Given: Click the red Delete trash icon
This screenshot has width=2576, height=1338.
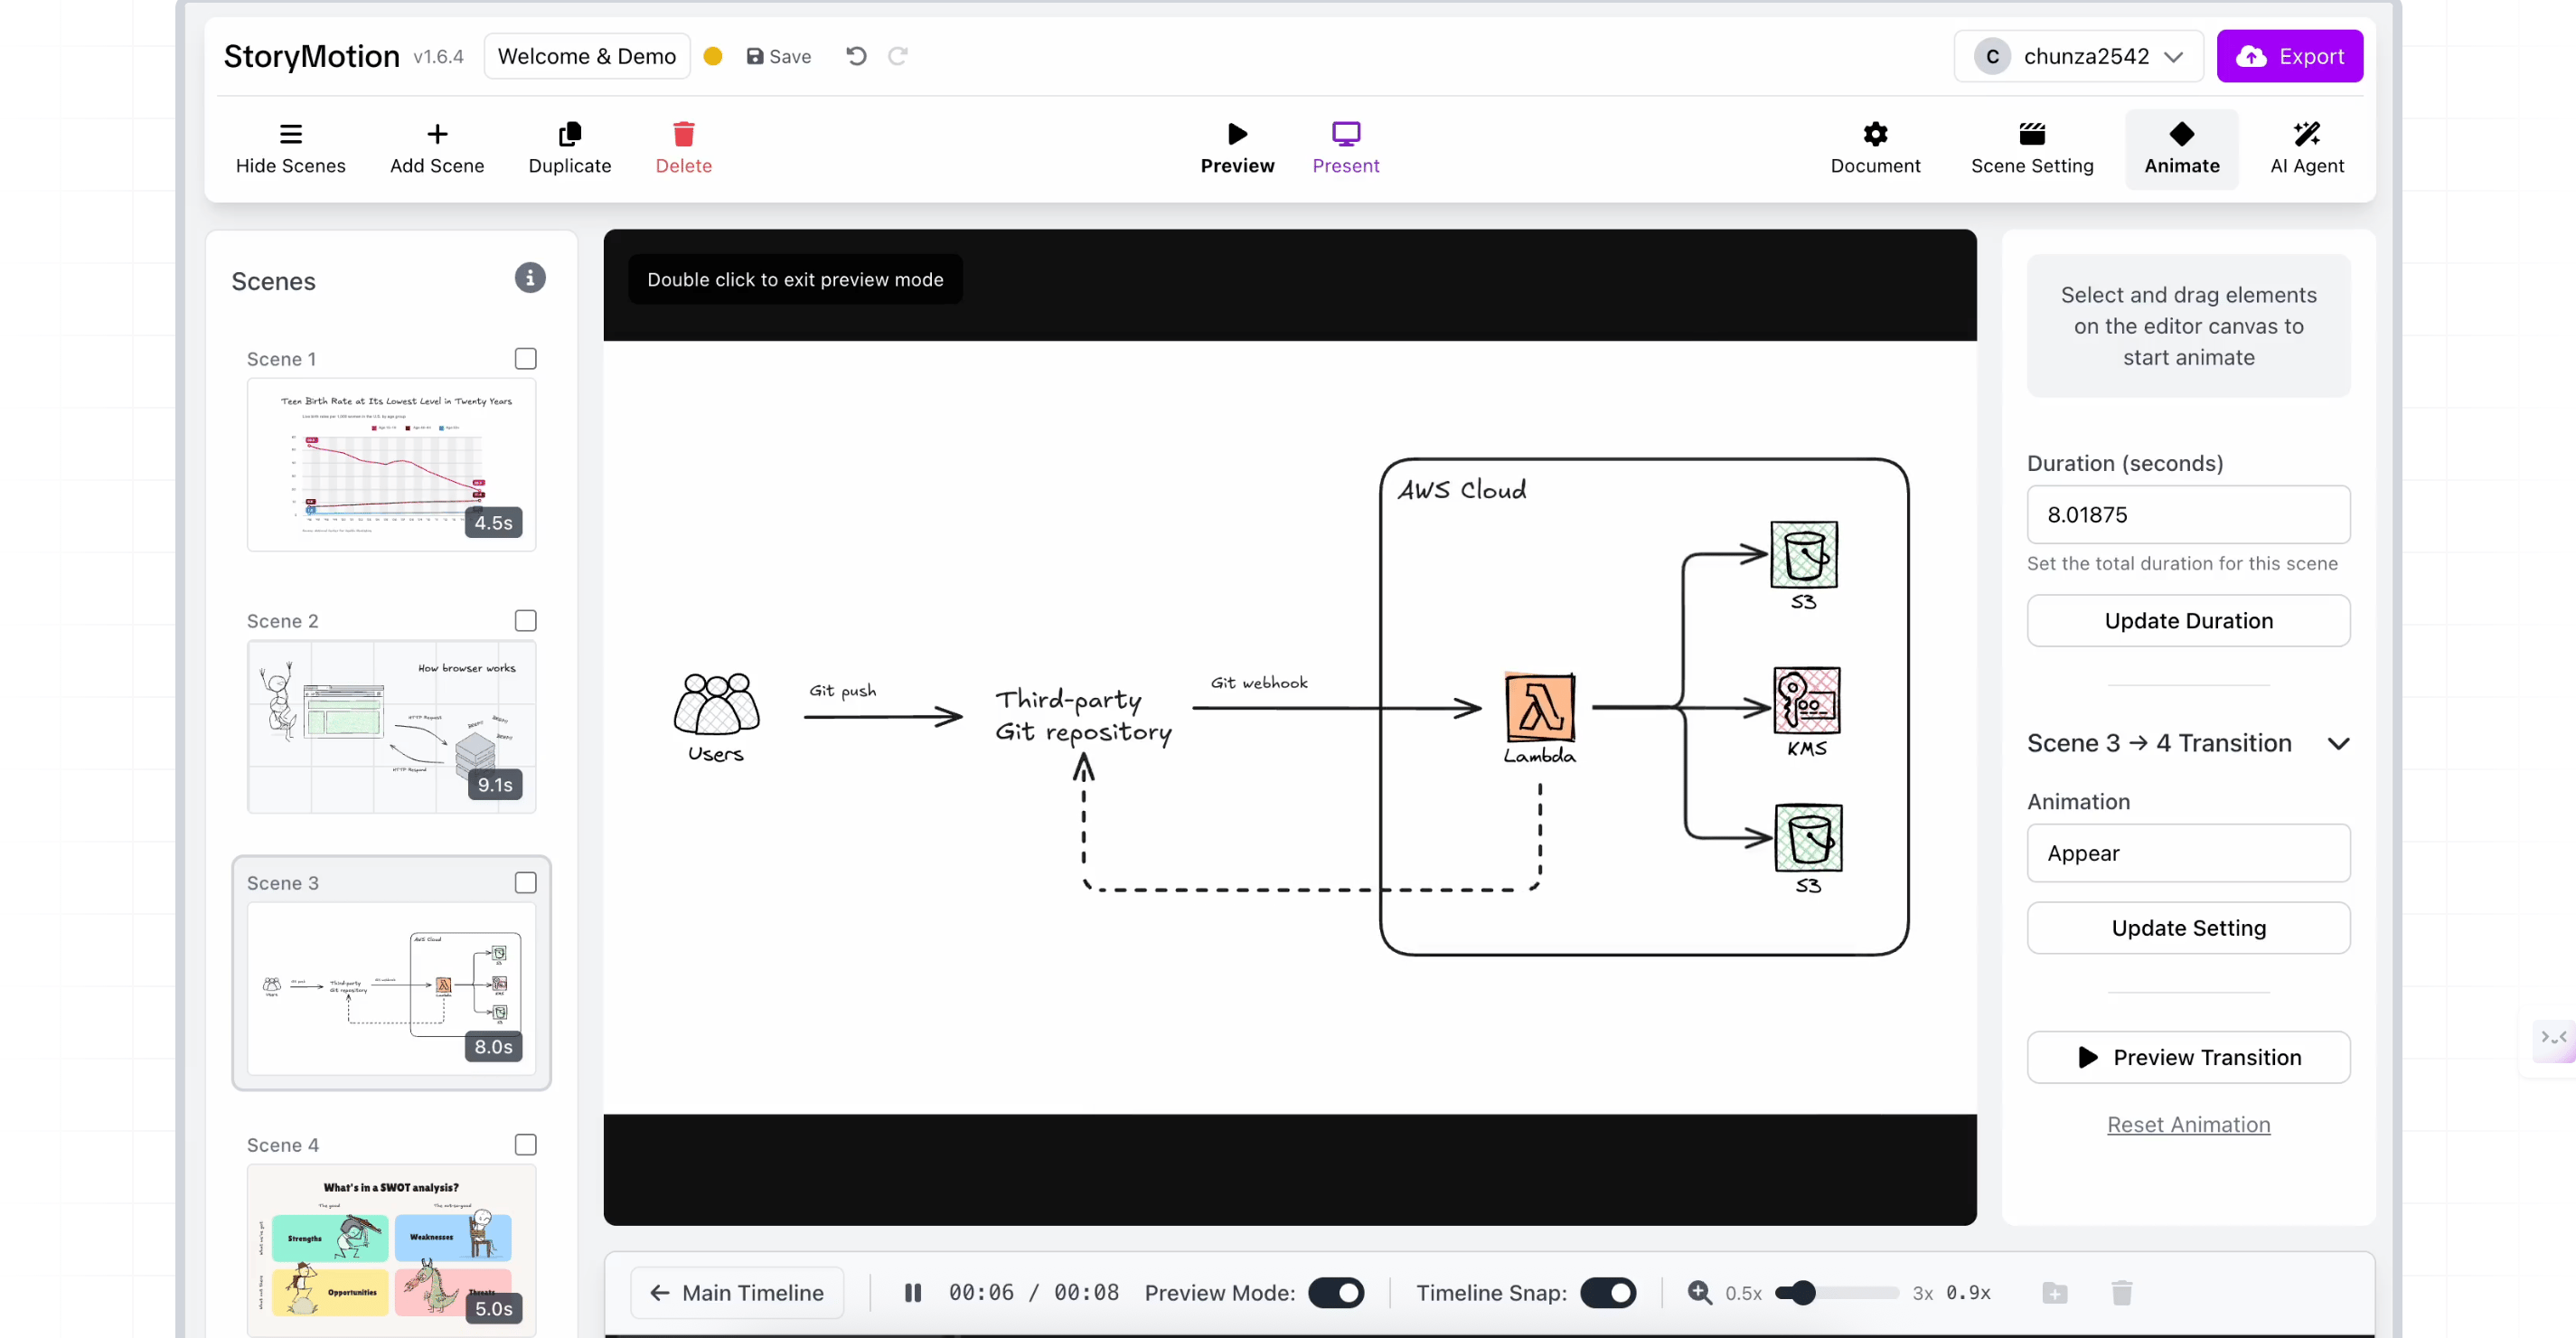Looking at the screenshot, I should tap(683, 134).
